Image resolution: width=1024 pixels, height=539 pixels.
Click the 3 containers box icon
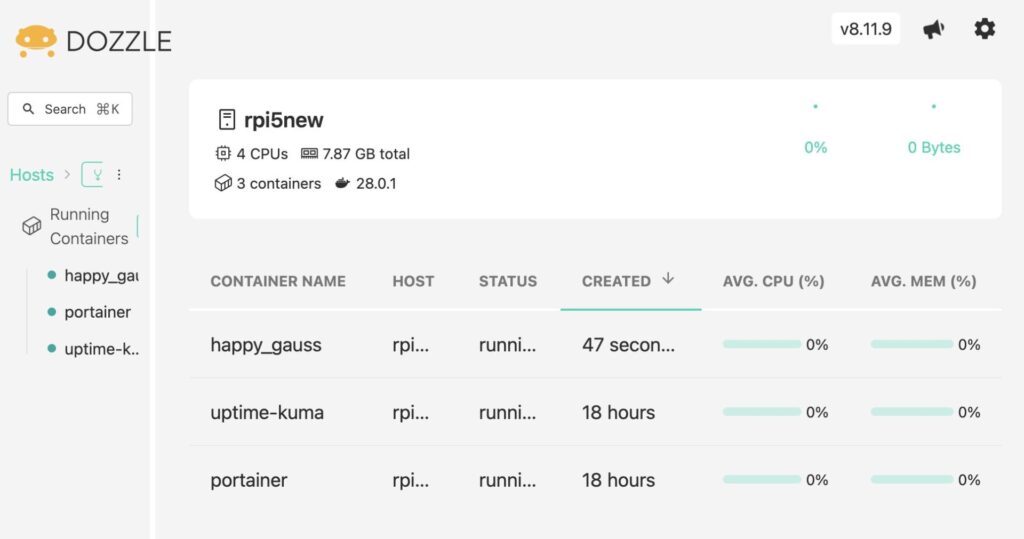[223, 183]
